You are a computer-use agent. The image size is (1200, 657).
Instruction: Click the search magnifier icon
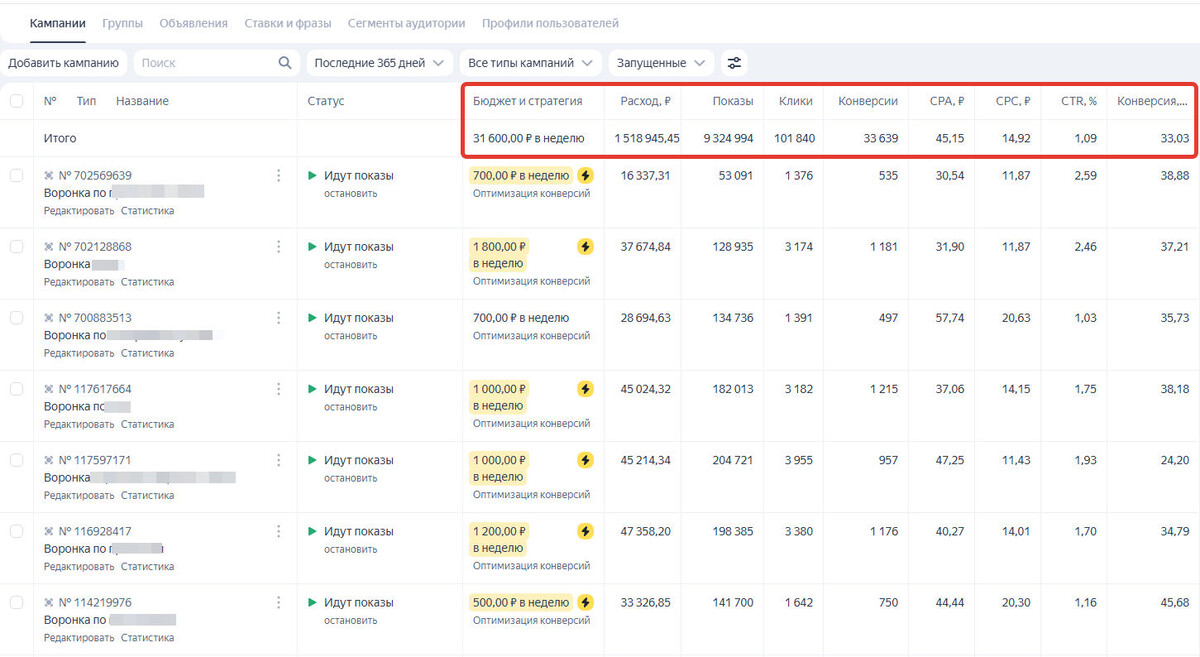285,63
